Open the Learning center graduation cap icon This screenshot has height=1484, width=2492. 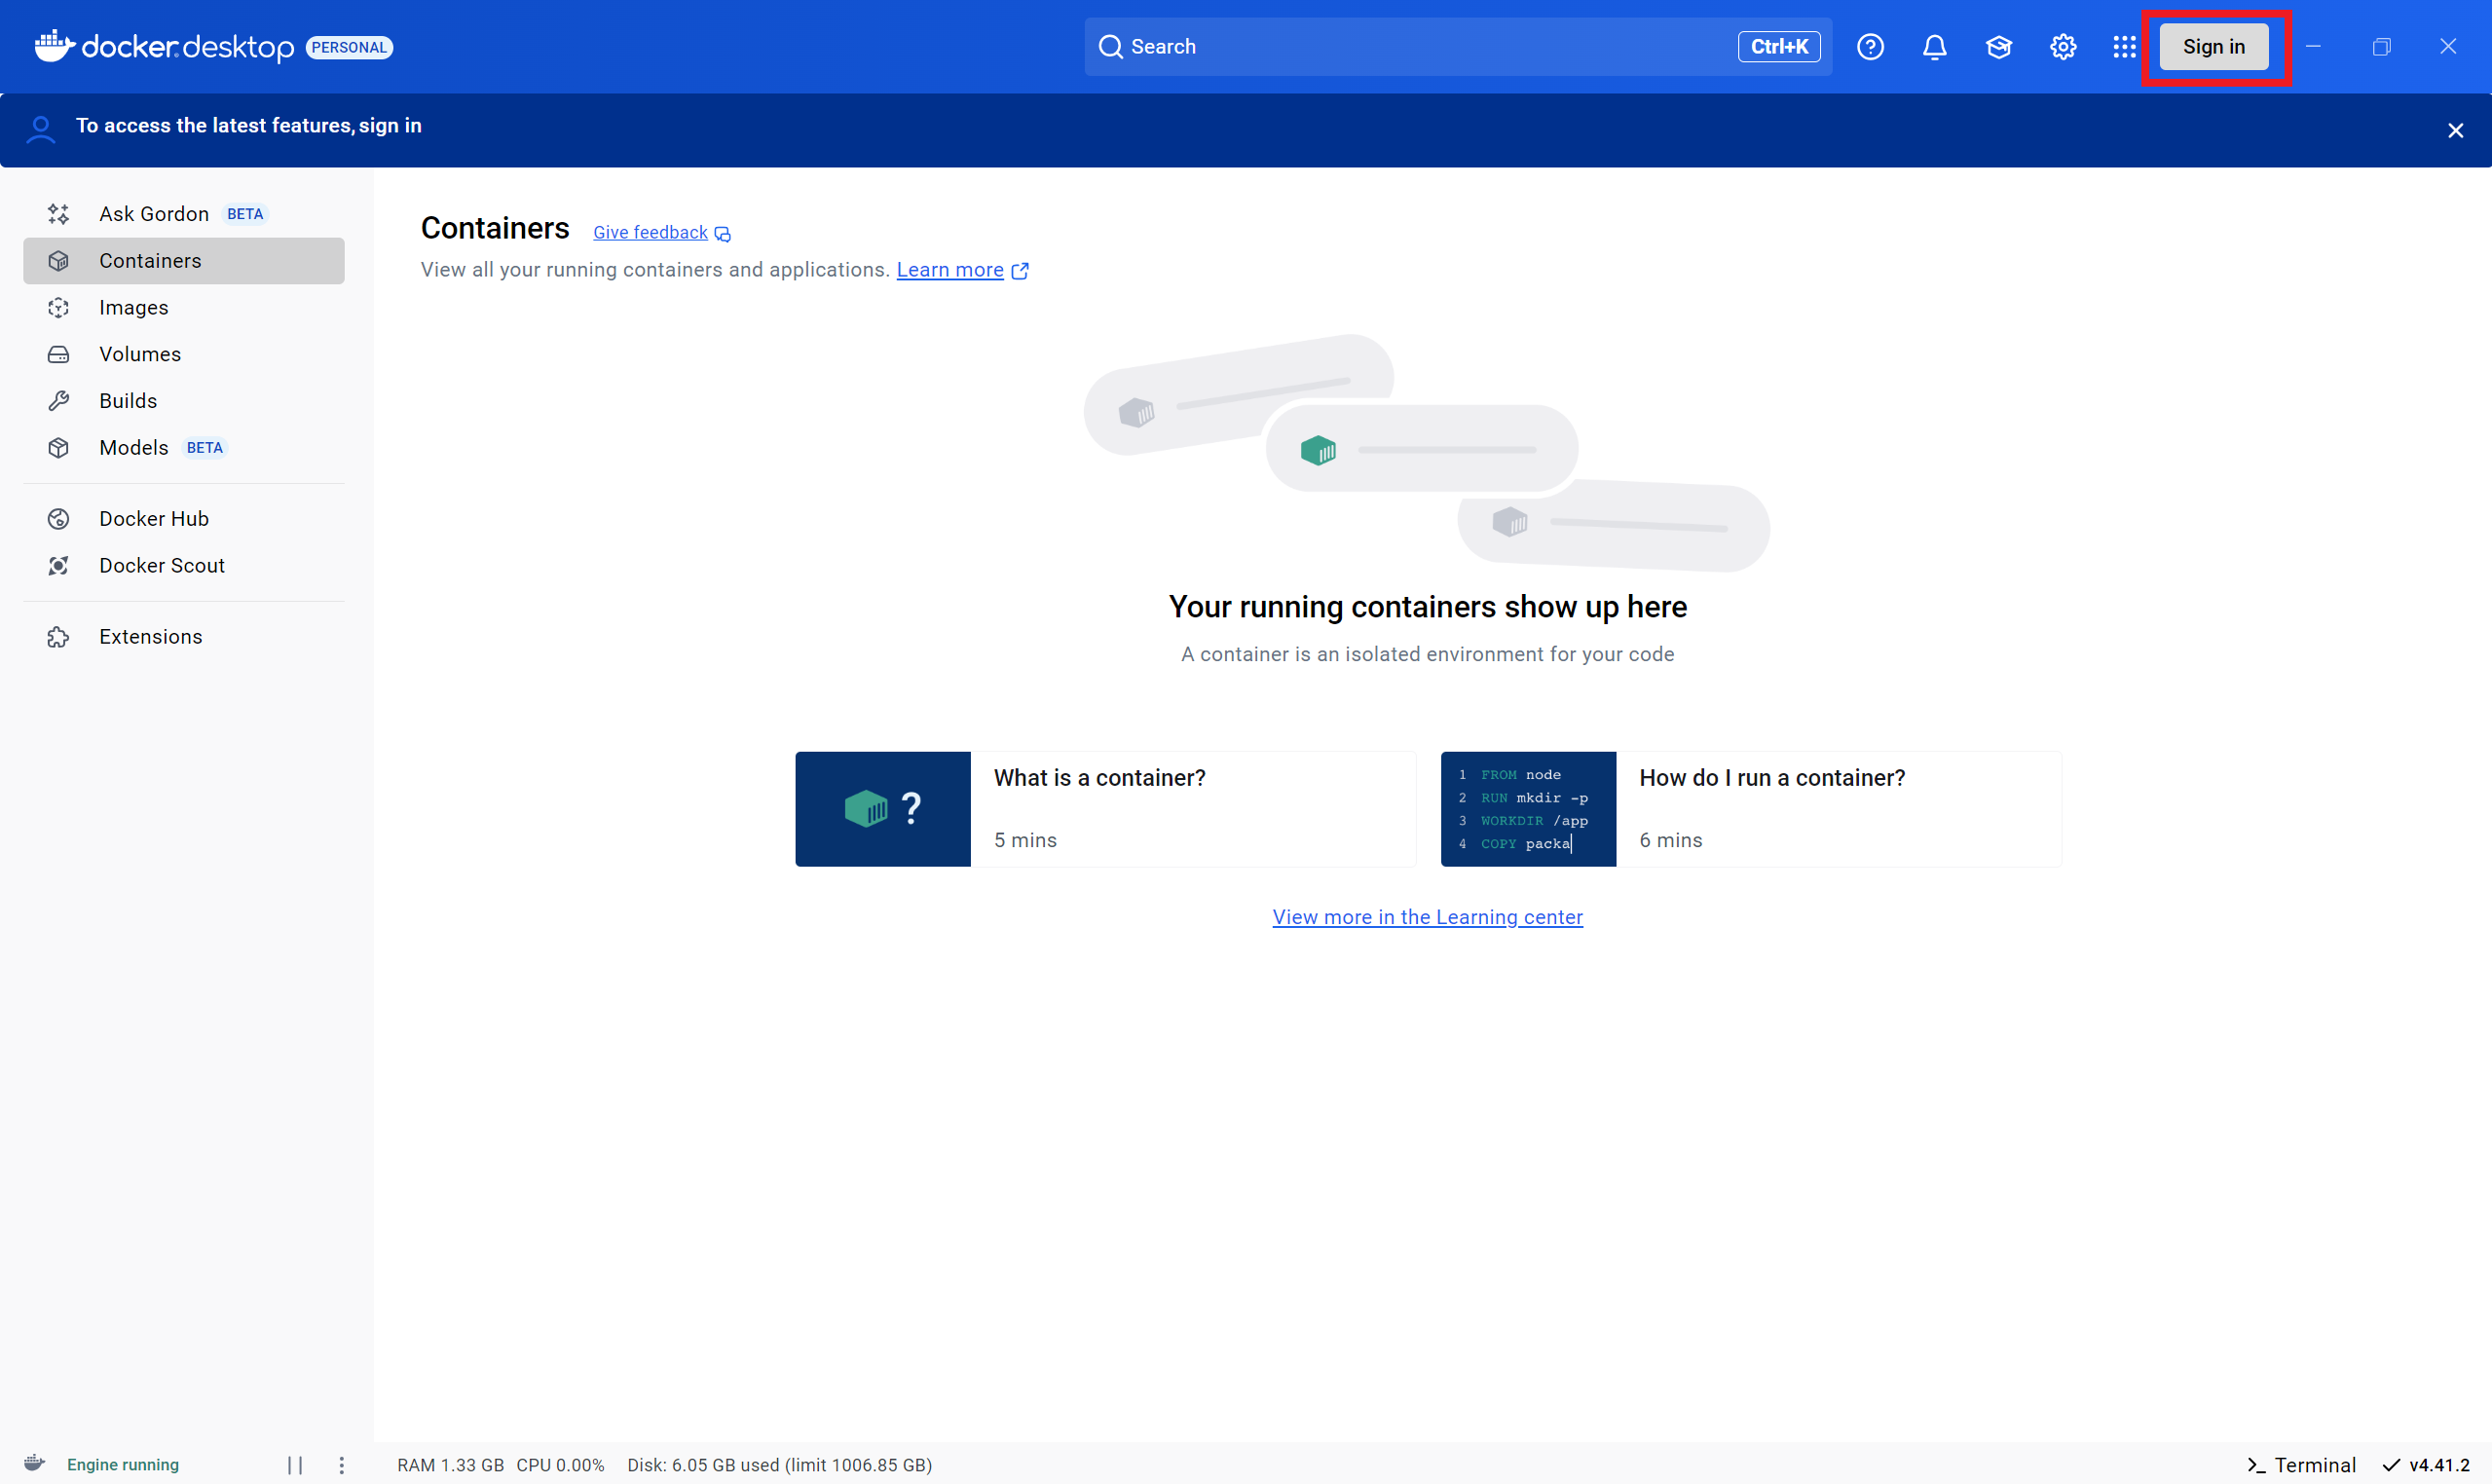1998,47
